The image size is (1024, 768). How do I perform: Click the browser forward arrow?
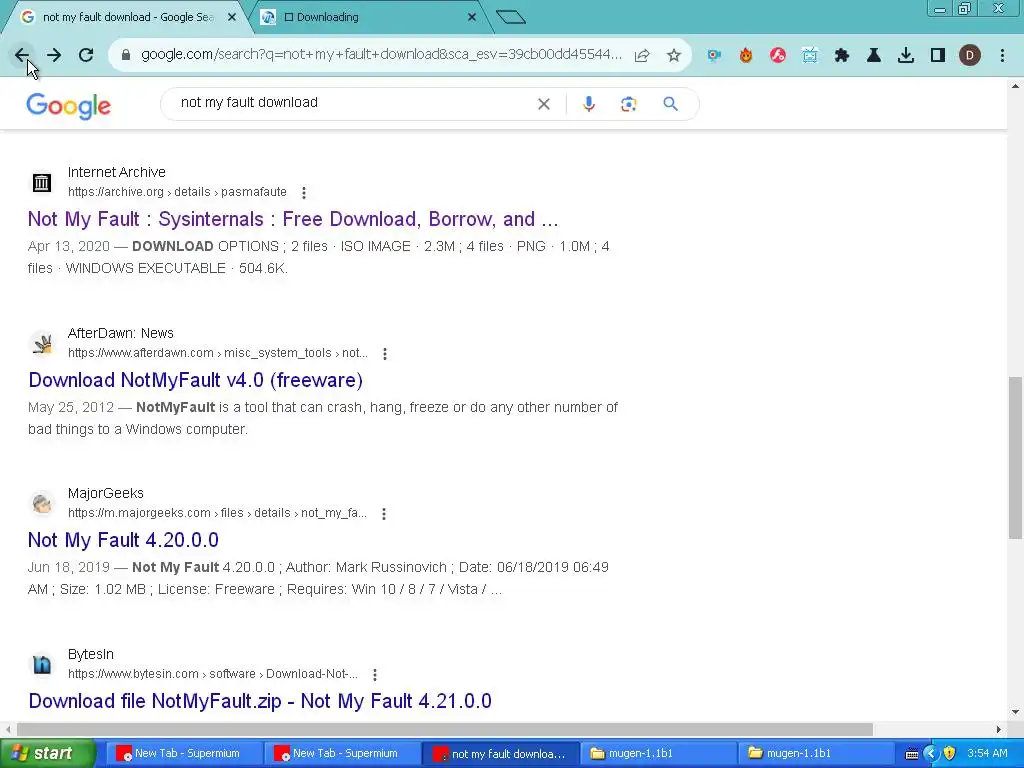tap(54, 55)
